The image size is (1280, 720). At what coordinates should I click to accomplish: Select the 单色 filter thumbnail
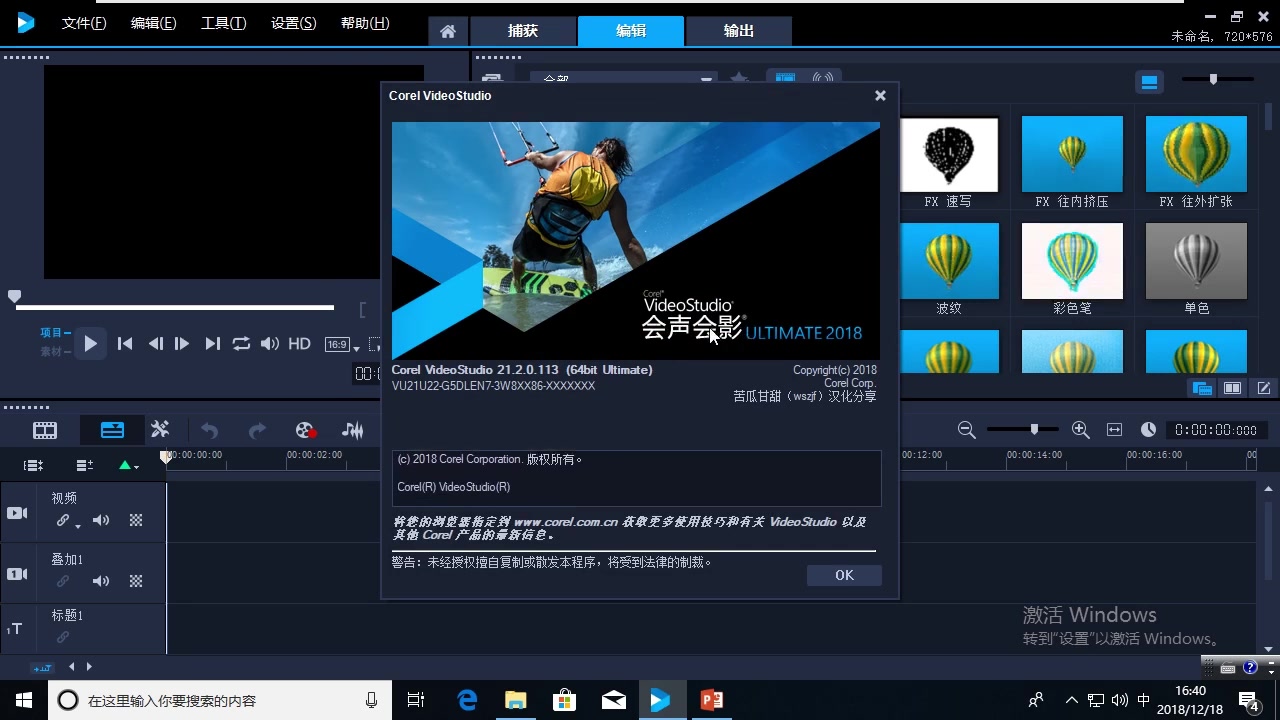click(x=1196, y=261)
